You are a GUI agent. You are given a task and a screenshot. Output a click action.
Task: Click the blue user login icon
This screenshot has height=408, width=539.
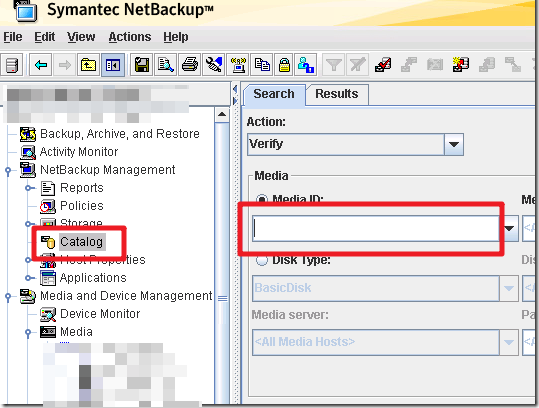click(306, 65)
